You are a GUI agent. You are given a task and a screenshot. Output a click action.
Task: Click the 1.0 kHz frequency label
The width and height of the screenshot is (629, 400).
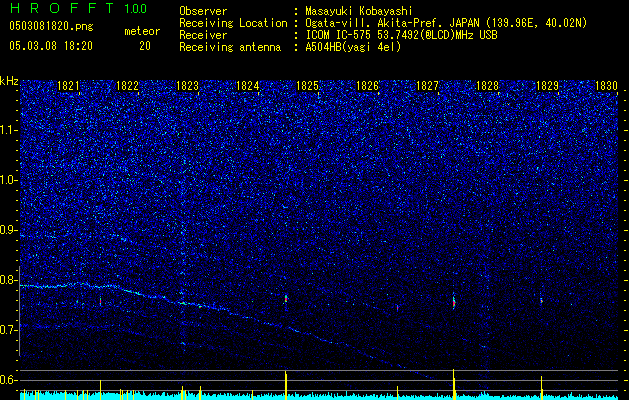pyautogui.click(x=9, y=180)
